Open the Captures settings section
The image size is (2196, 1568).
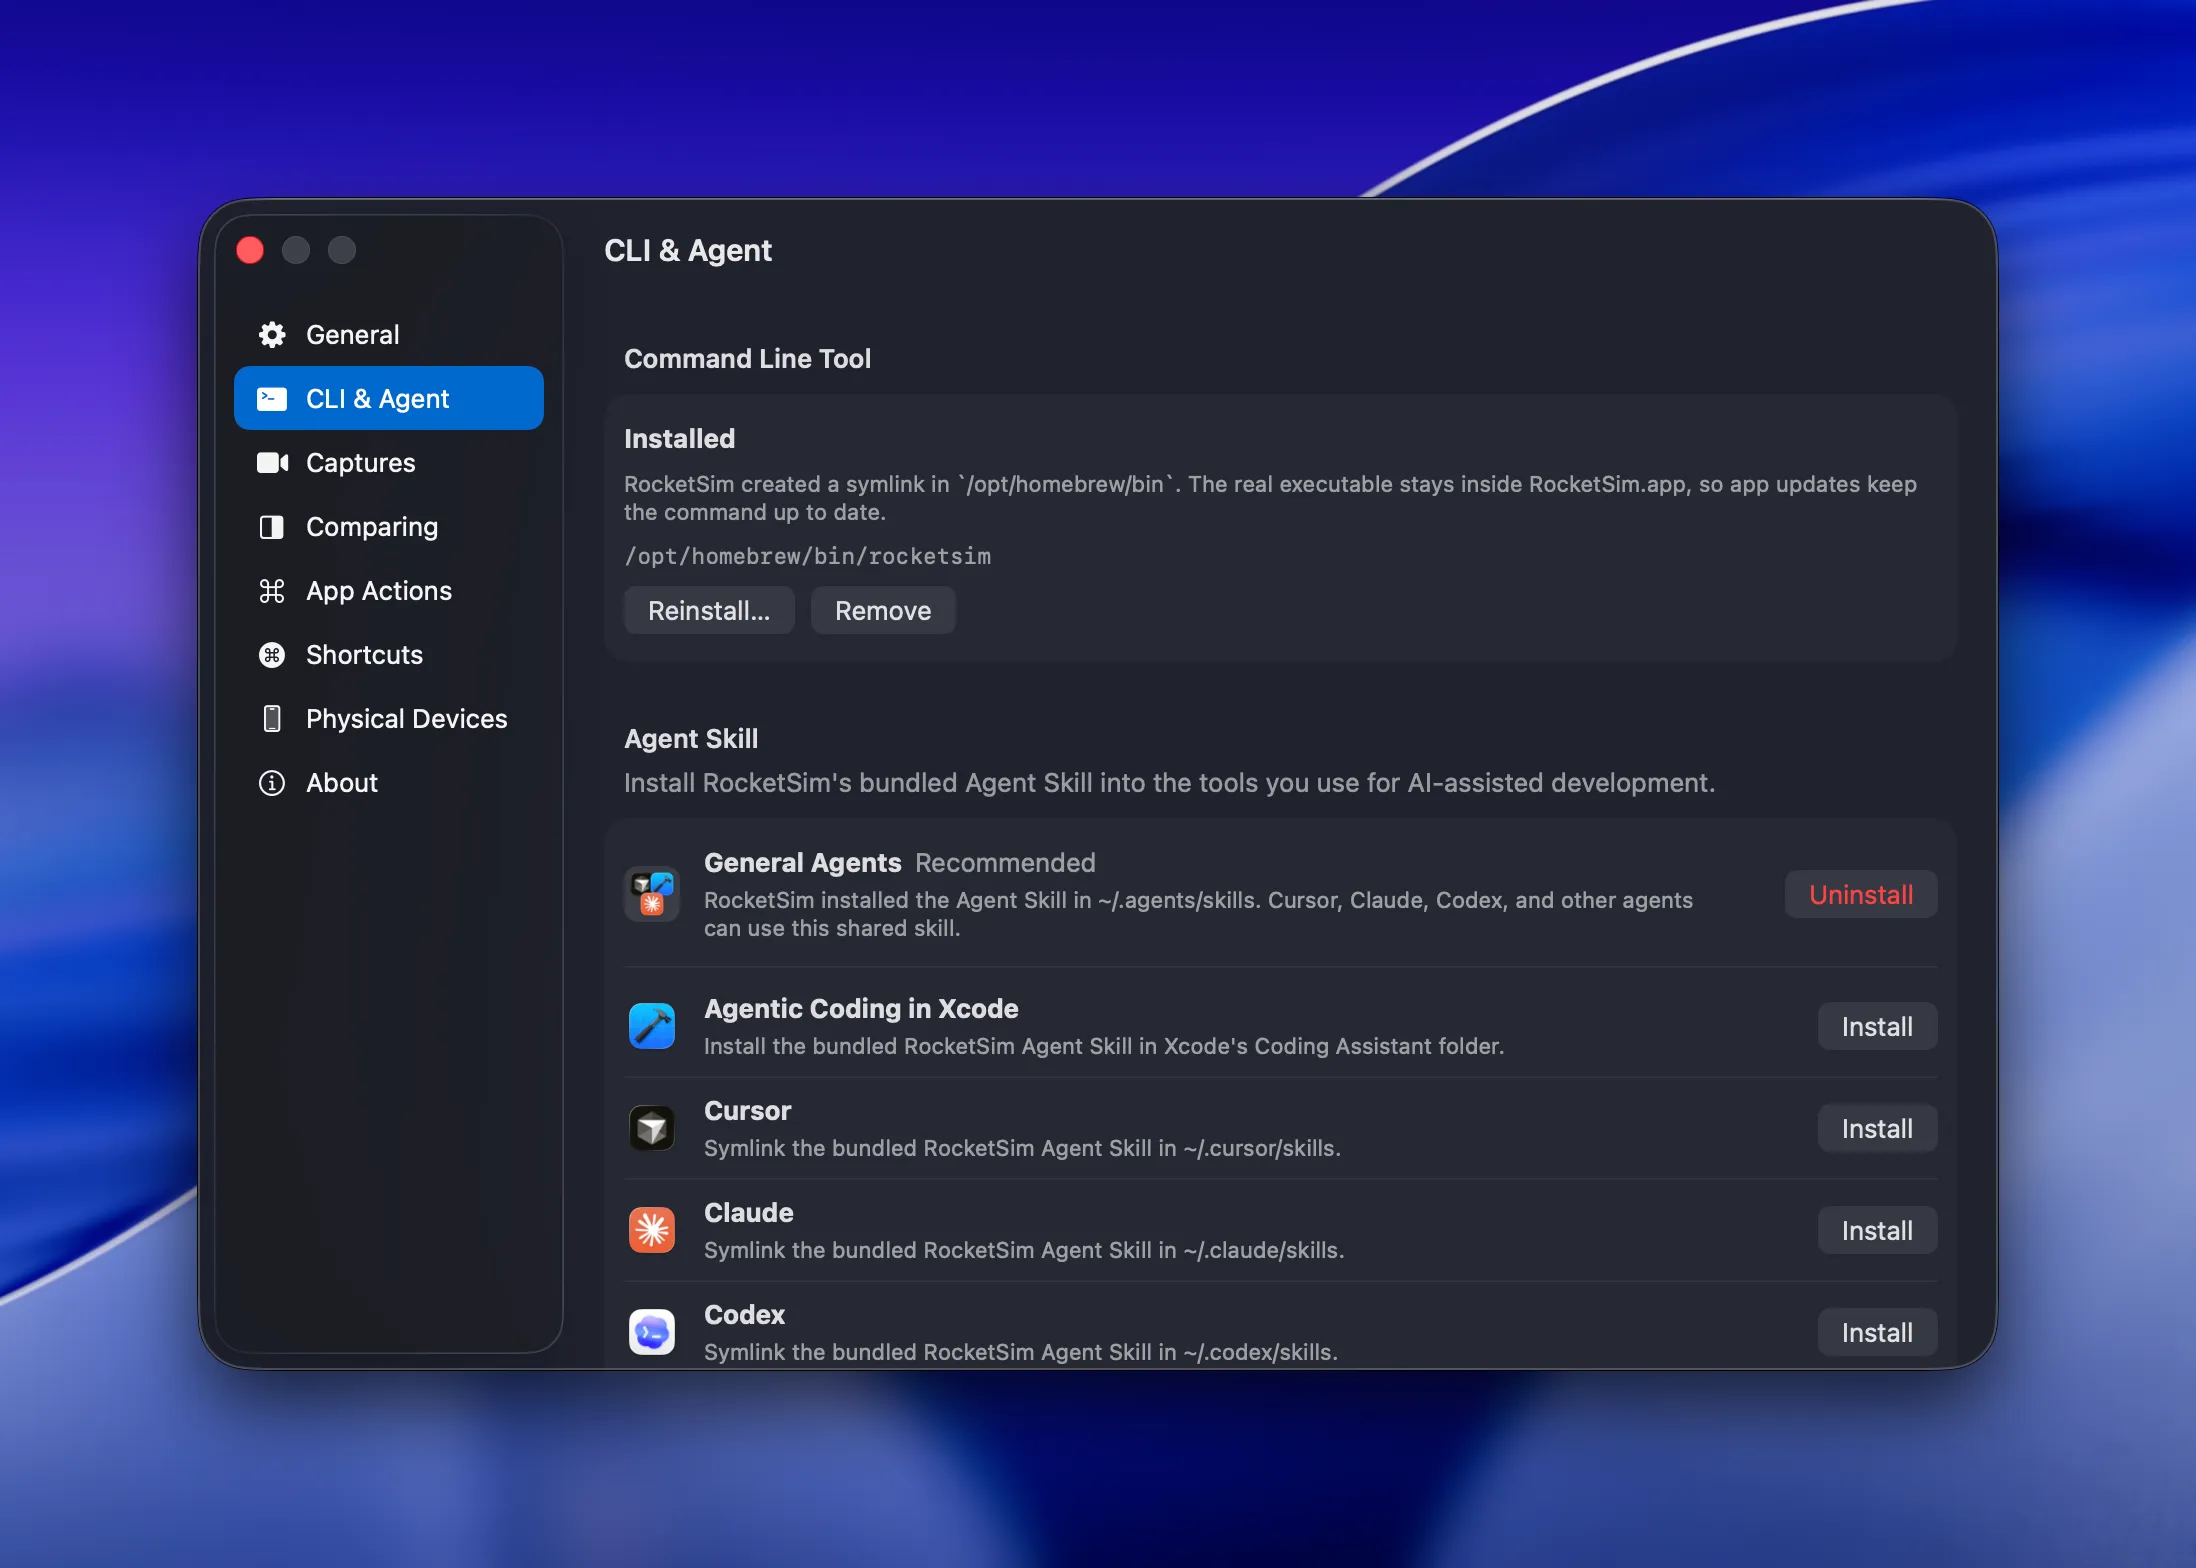pos(389,462)
